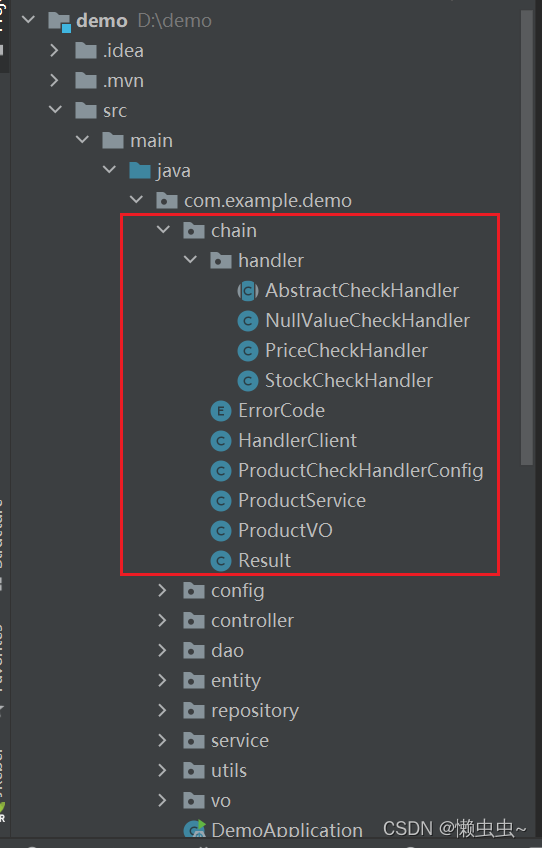Select the vo package label
542x848 pixels.
point(221,800)
